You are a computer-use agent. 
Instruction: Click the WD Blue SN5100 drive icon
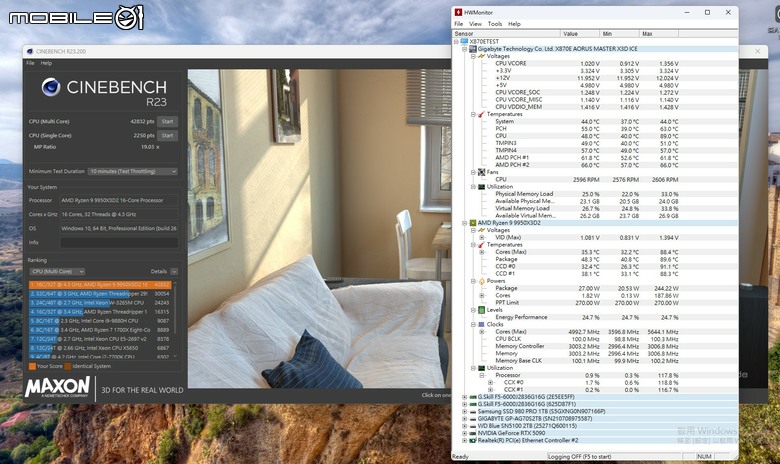pyautogui.click(x=473, y=426)
